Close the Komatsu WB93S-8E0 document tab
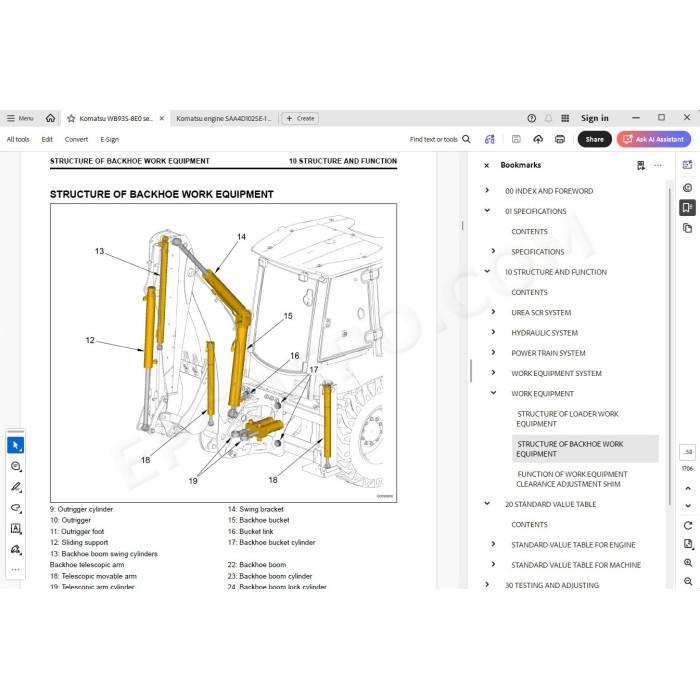700x700 pixels. click(x=162, y=118)
